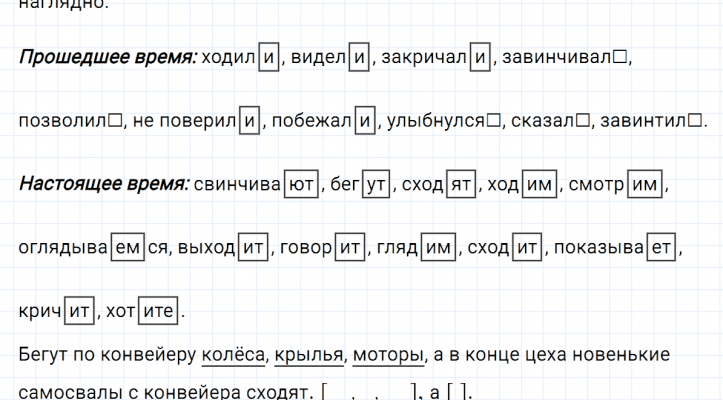The height and width of the screenshot is (400, 723).
Task: Select the boxed ending "ут" after "бег"
Action: [x=376, y=185]
